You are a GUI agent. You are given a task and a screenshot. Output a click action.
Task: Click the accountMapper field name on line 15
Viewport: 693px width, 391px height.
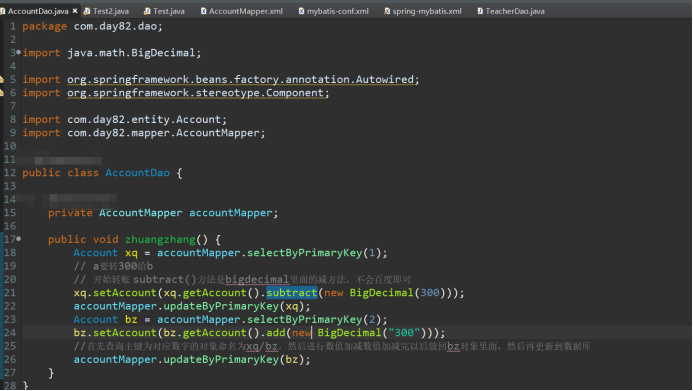pos(231,213)
